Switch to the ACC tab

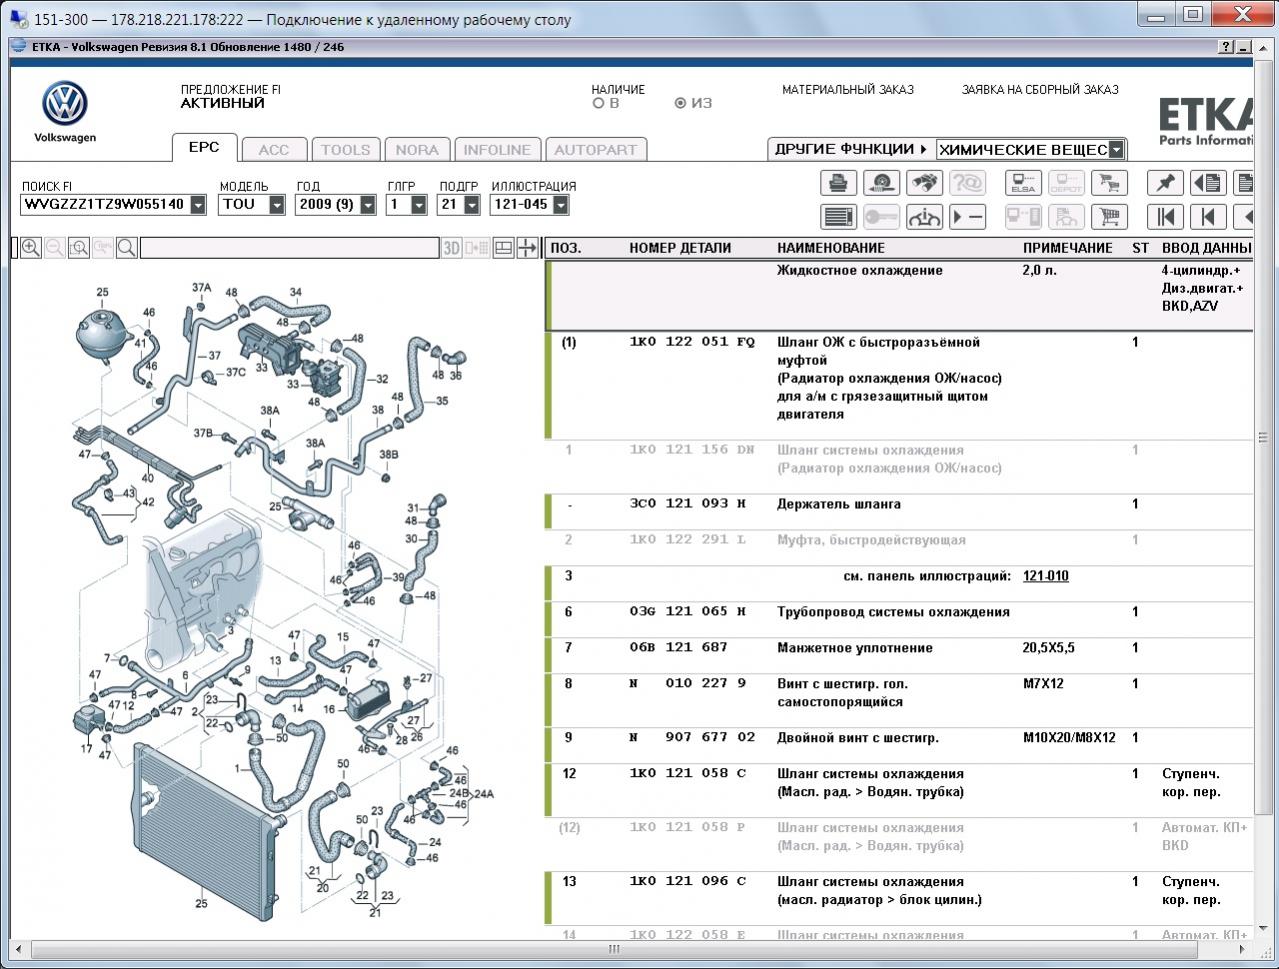[274, 150]
